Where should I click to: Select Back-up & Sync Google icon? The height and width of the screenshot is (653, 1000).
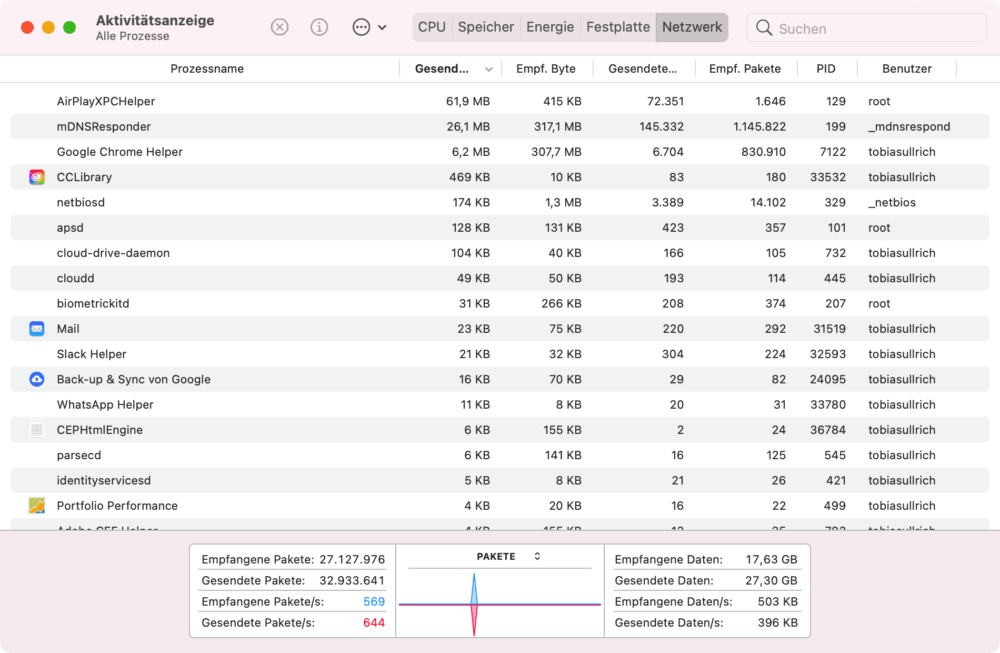click(37, 379)
